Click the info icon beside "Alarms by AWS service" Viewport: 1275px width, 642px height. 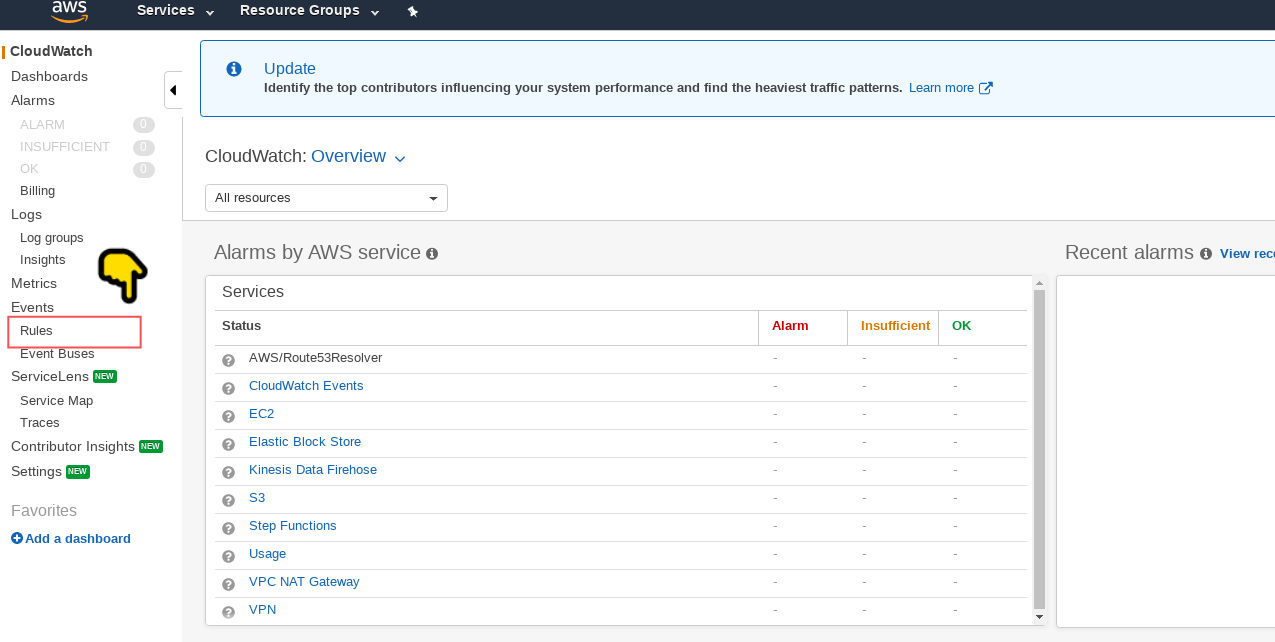431,254
